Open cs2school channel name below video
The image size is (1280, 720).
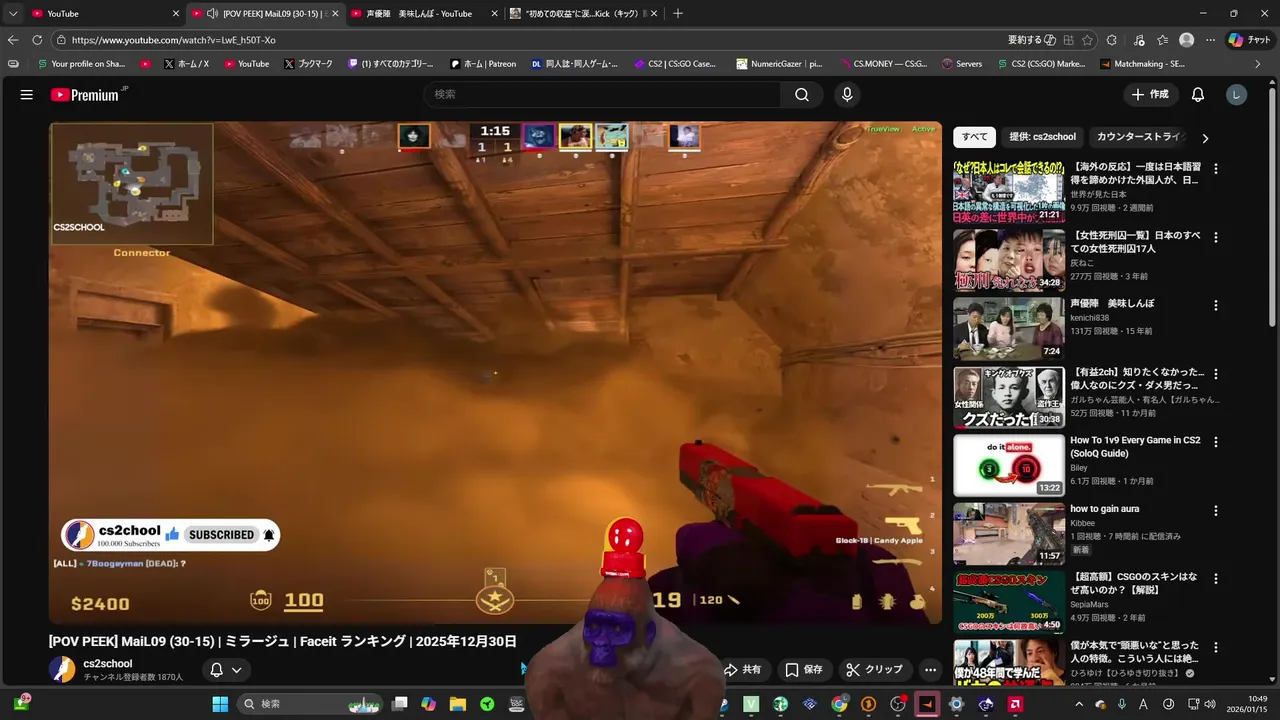tap(108, 664)
